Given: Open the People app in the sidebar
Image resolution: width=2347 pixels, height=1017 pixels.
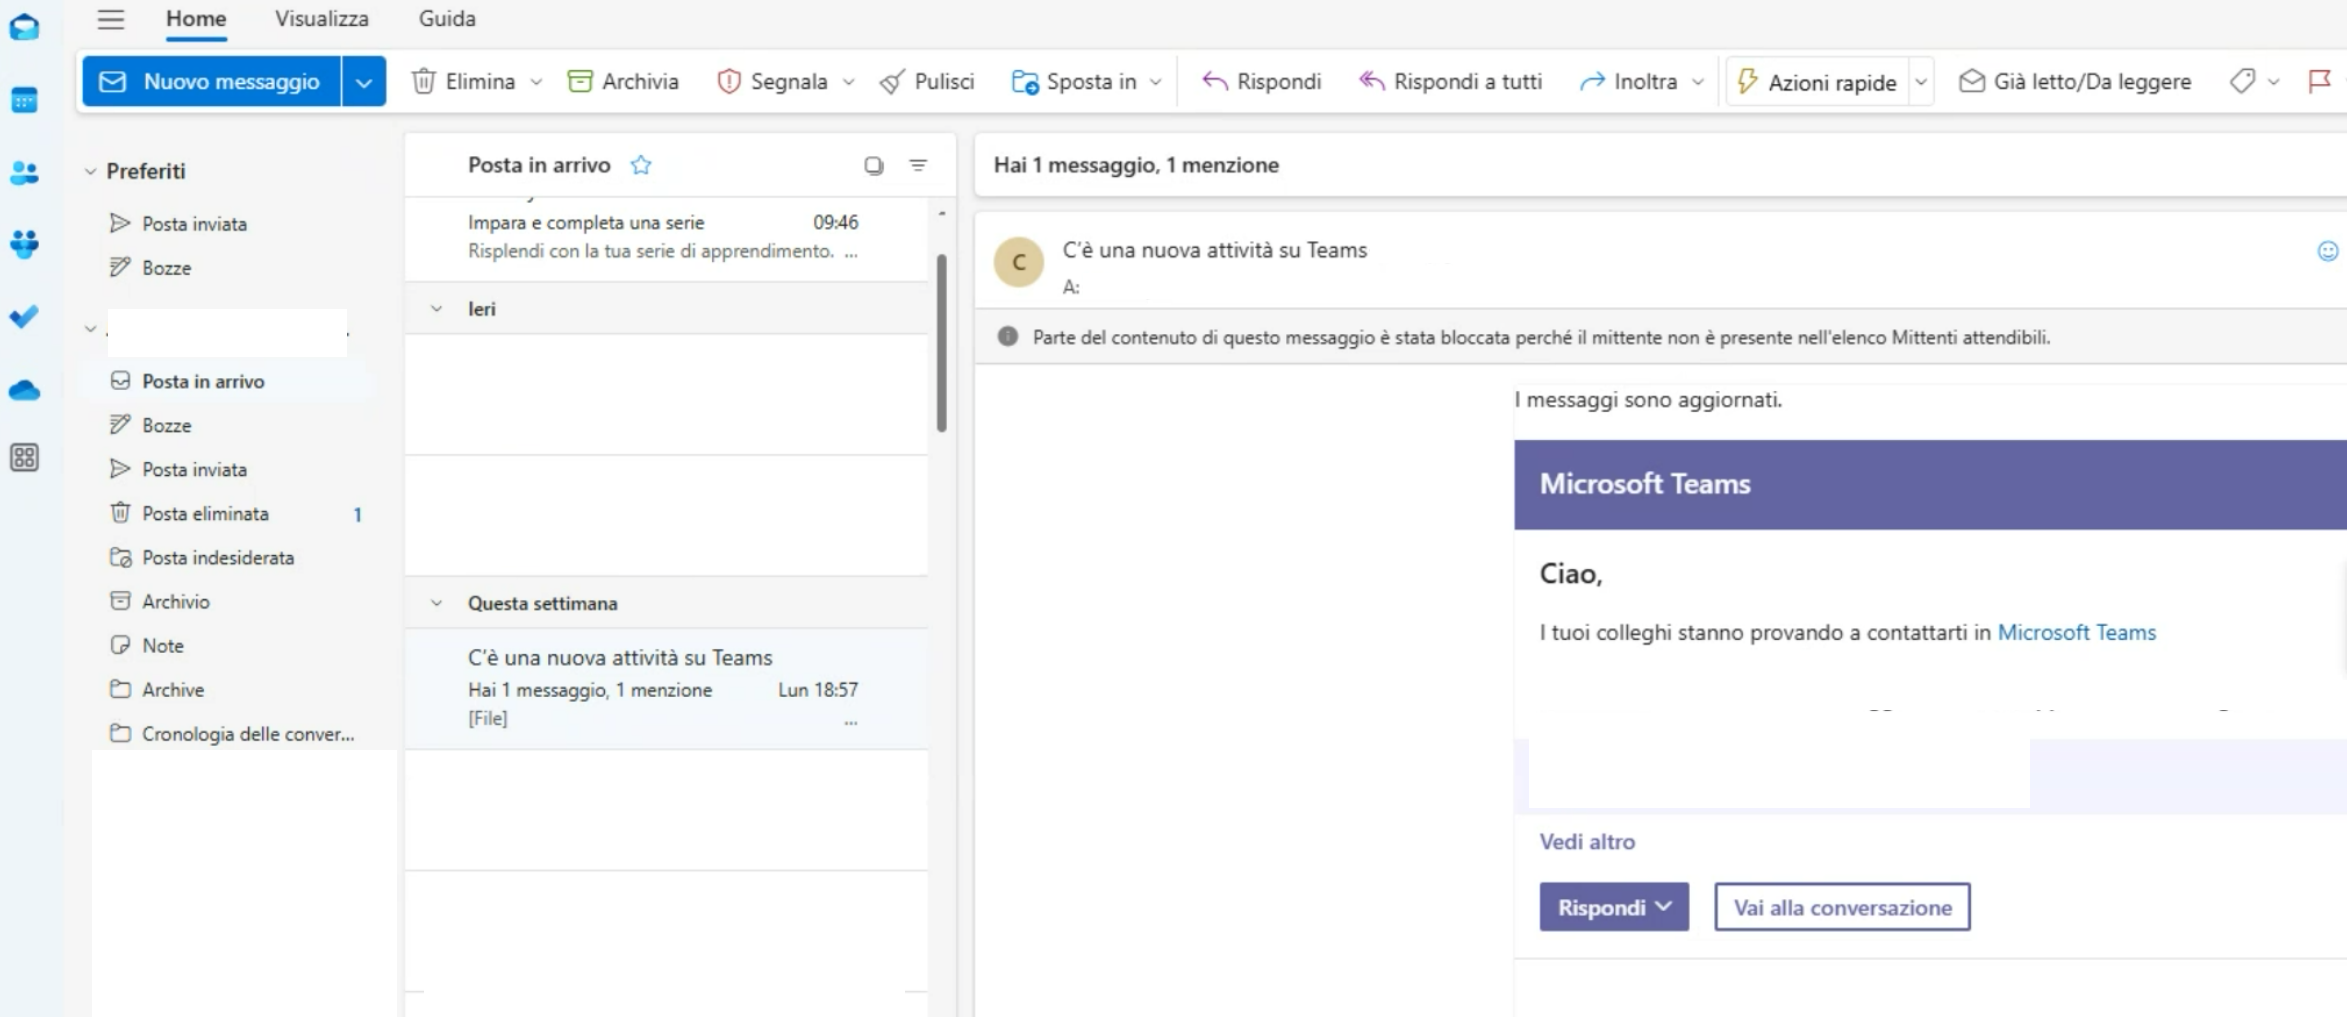Looking at the screenshot, I should click(x=25, y=172).
